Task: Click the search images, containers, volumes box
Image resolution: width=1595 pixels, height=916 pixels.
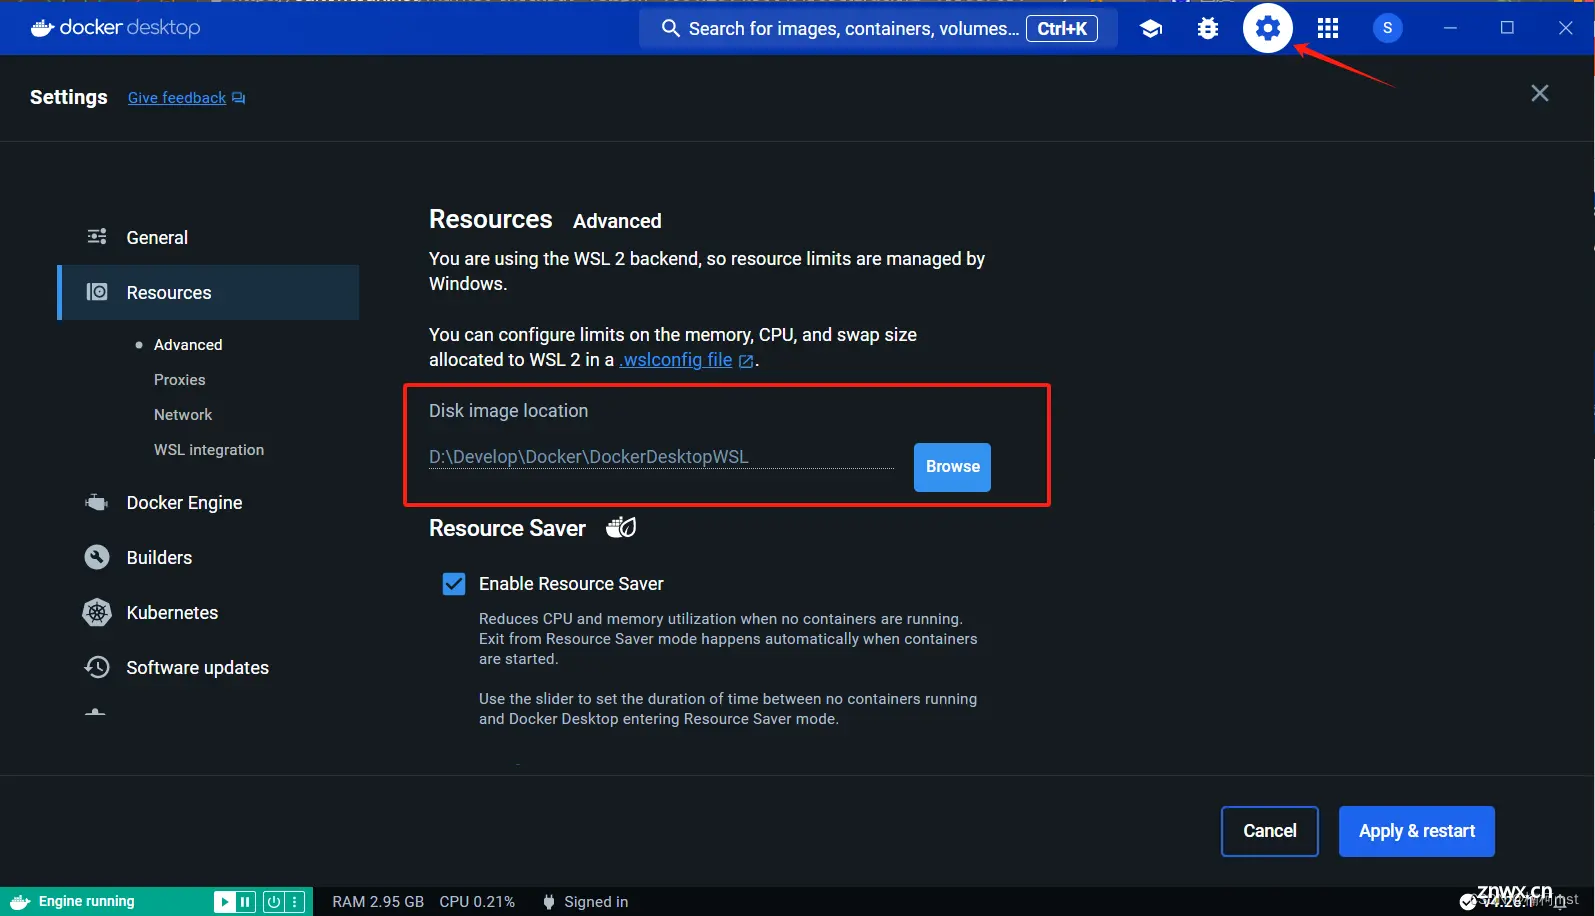Action: pyautogui.click(x=878, y=28)
